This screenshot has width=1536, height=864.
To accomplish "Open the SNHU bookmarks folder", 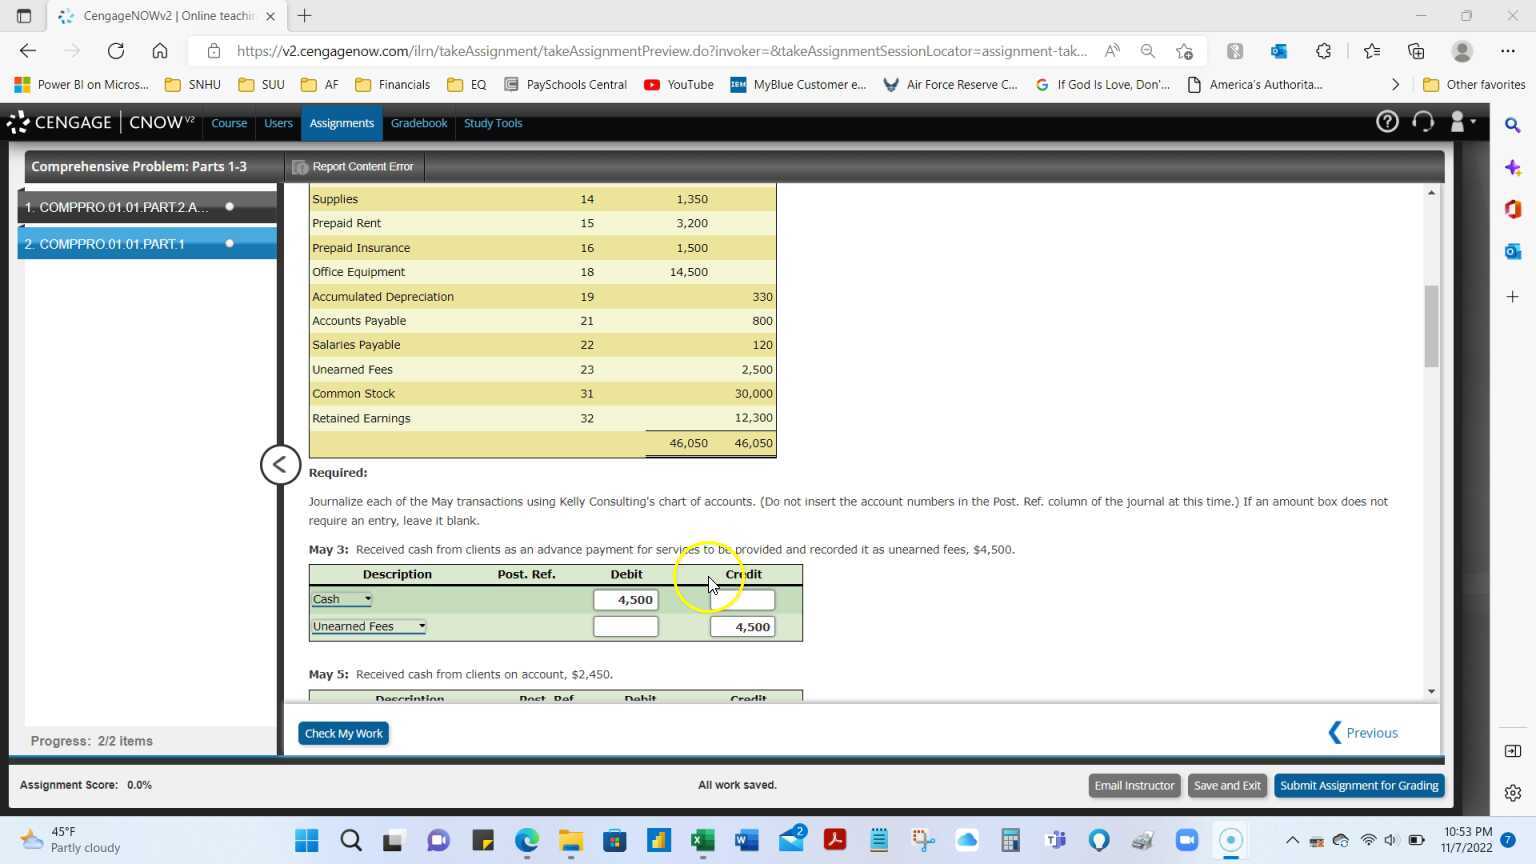I will [x=193, y=85].
